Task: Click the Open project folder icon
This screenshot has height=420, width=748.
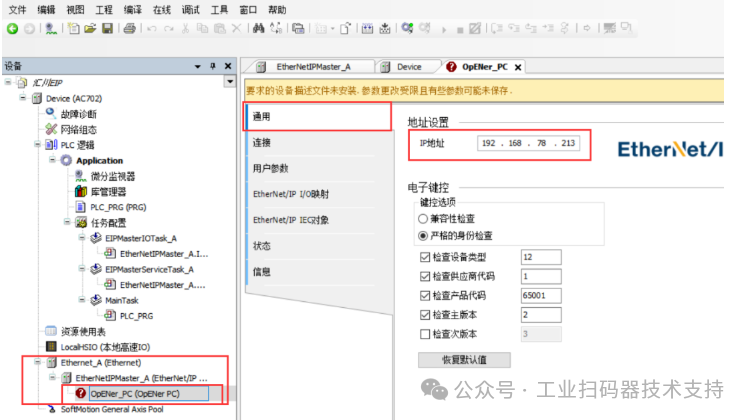Action: (x=90, y=29)
